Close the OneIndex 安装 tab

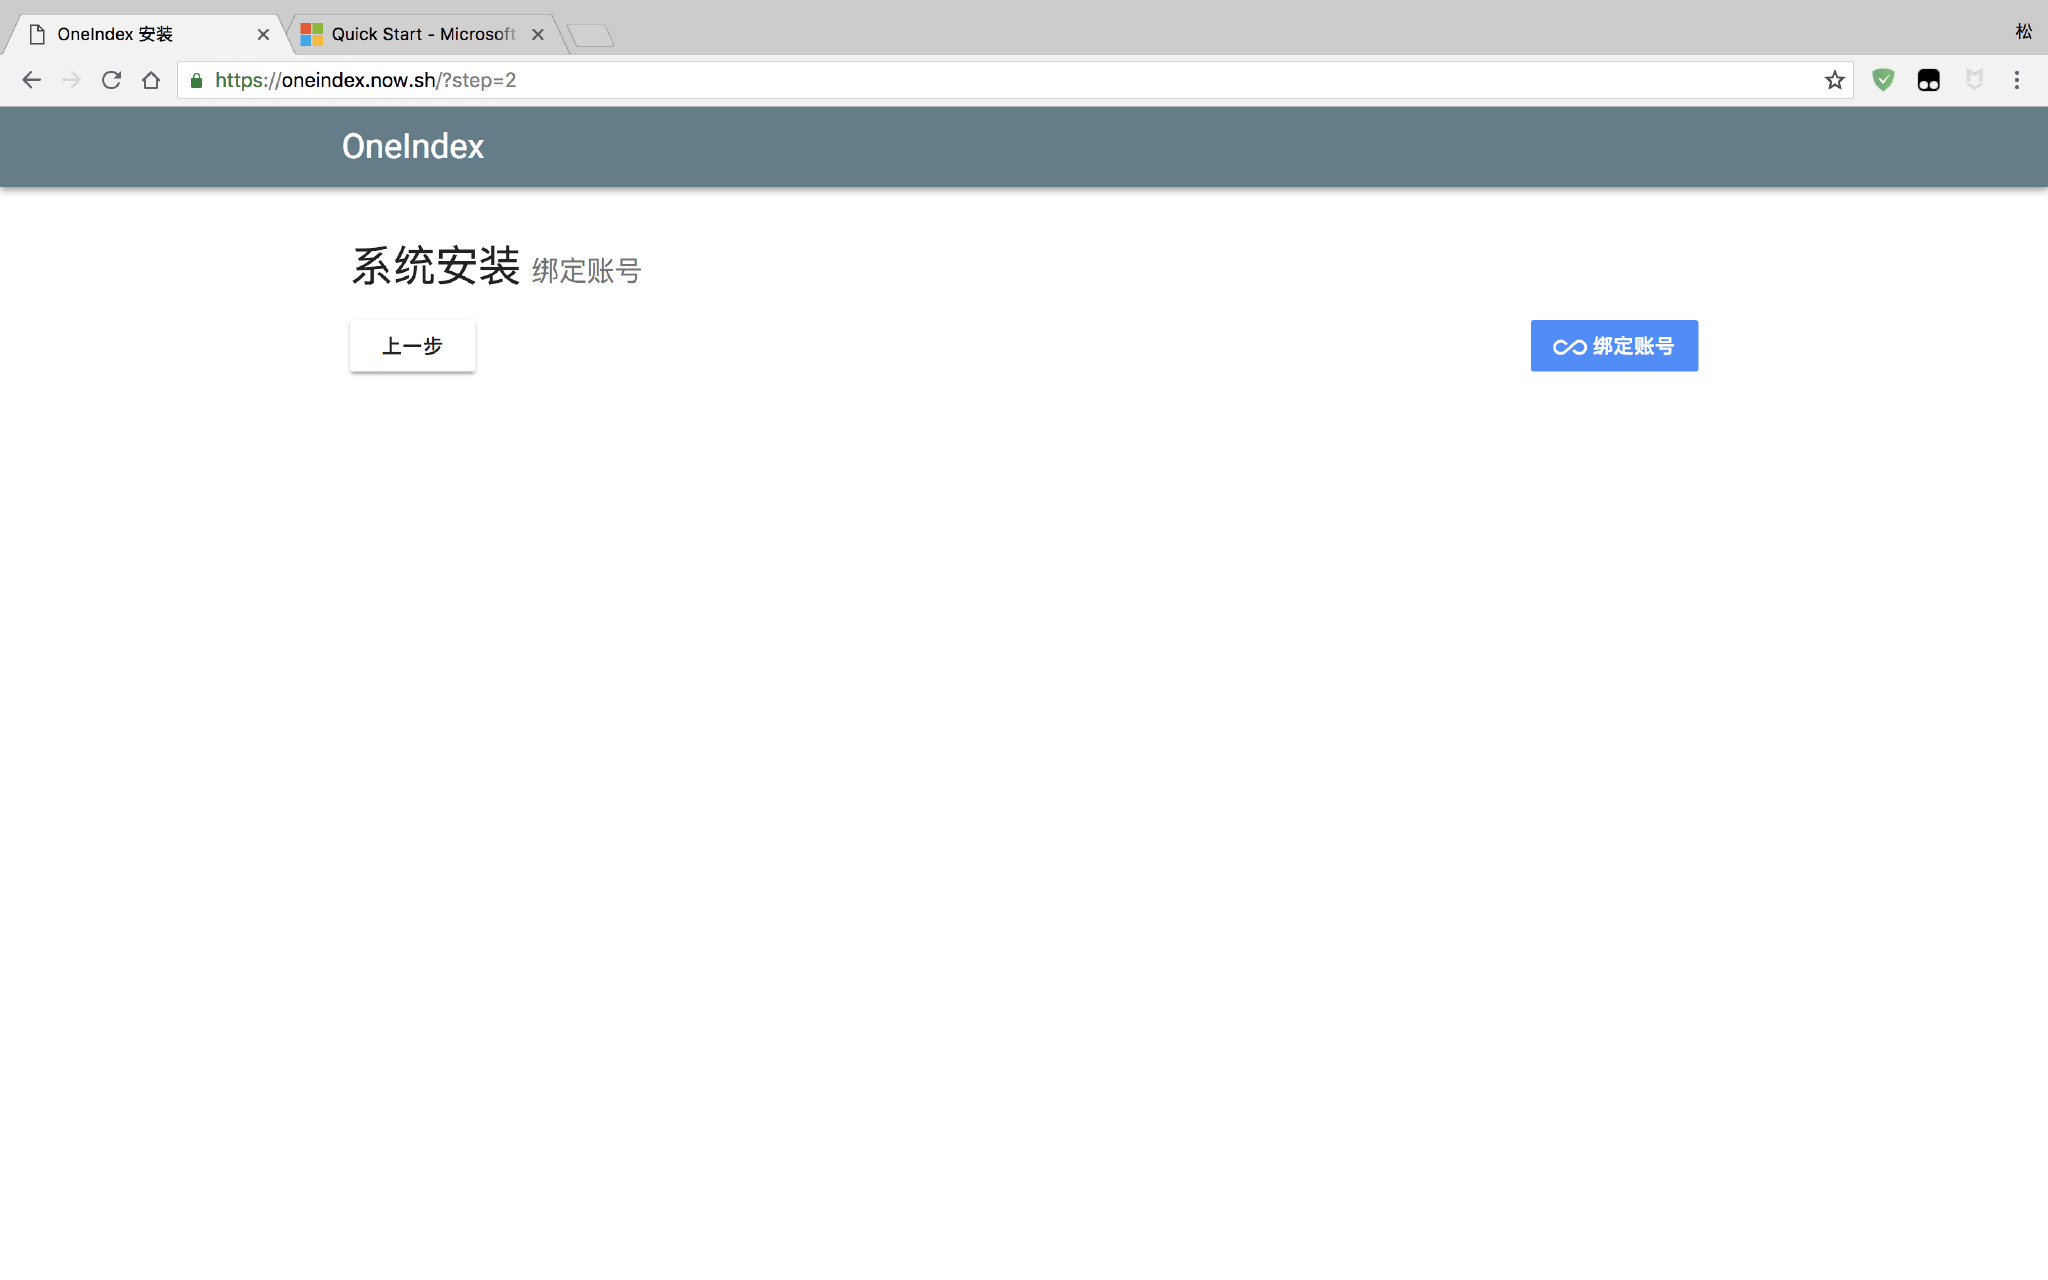click(x=263, y=34)
